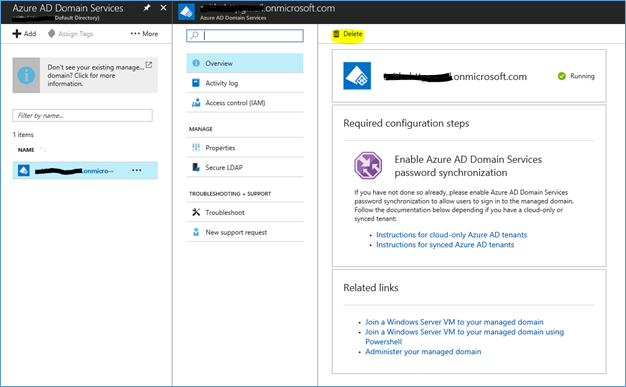This screenshot has width=626, height=387.
Task: Click the Filter by name field
Action: click(x=83, y=115)
